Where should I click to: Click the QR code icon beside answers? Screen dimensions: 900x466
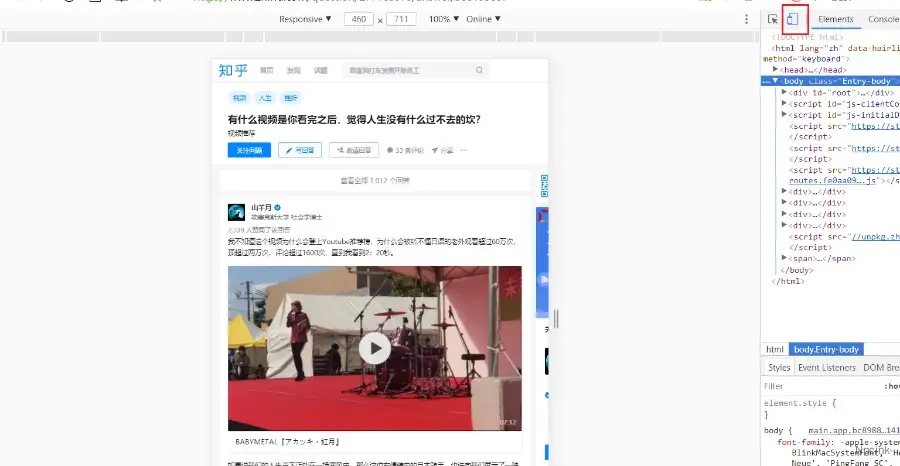pos(544,186)
